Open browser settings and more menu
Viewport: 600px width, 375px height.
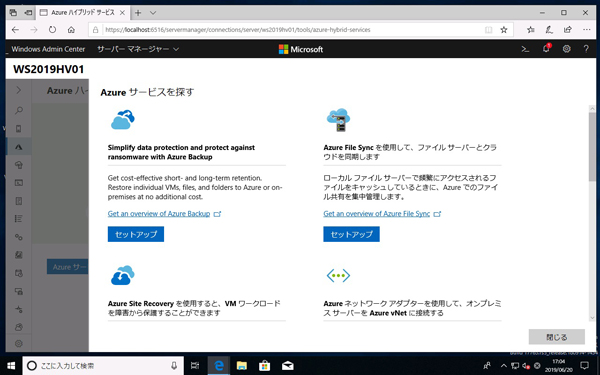pos(587,30)
